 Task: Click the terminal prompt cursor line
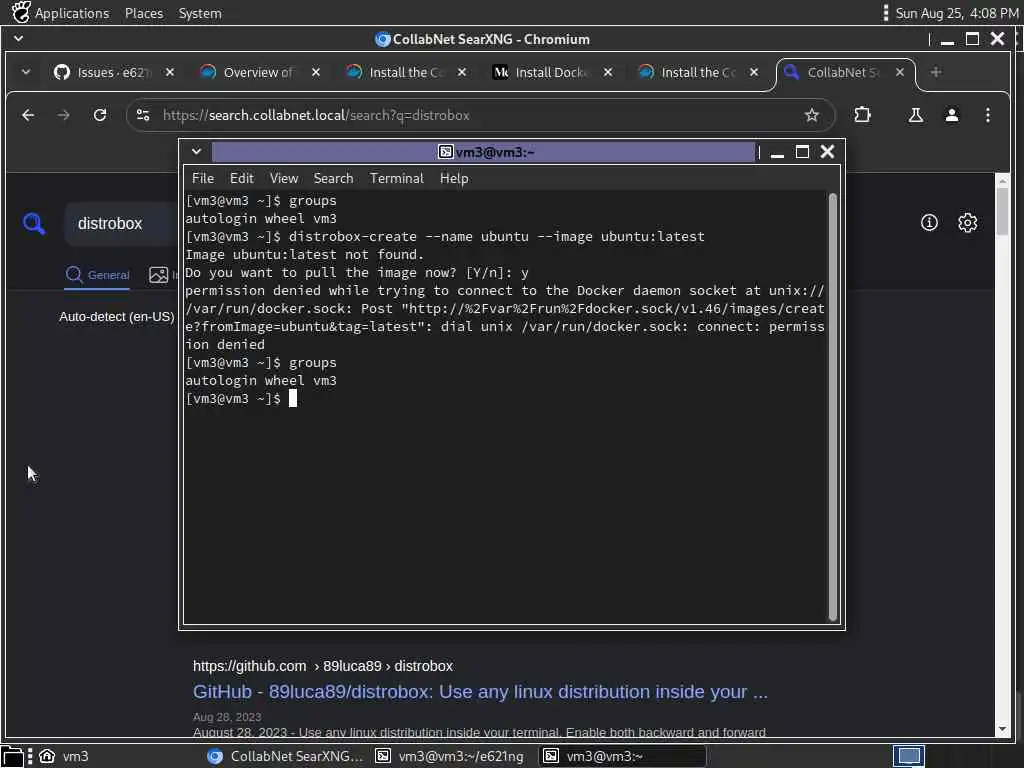tap(240, 398)
